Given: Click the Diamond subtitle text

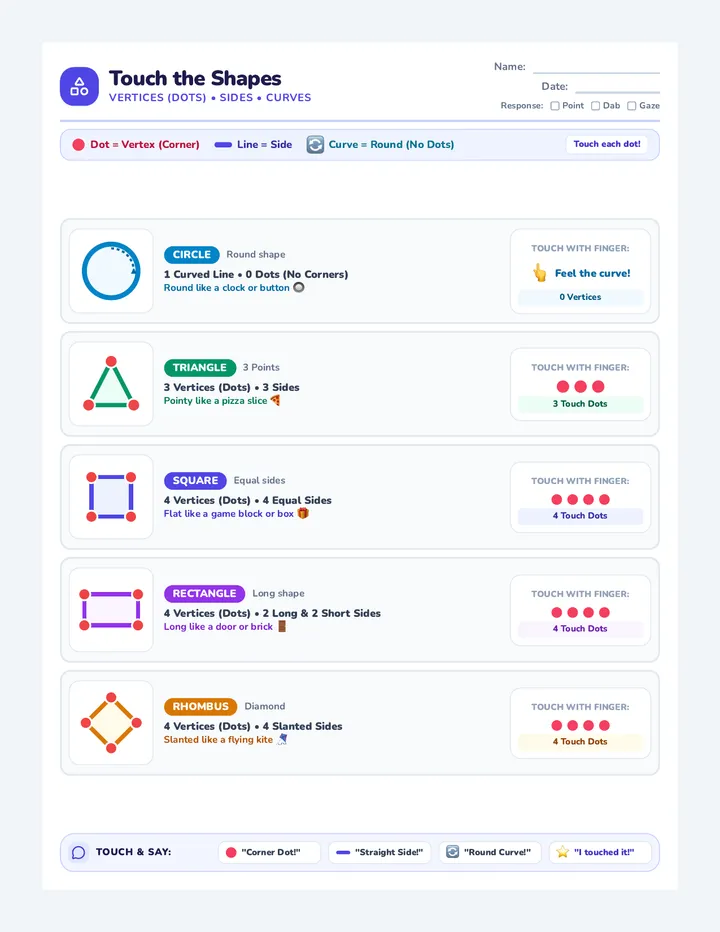Looking at the screenshot, I should click(265, 706).
